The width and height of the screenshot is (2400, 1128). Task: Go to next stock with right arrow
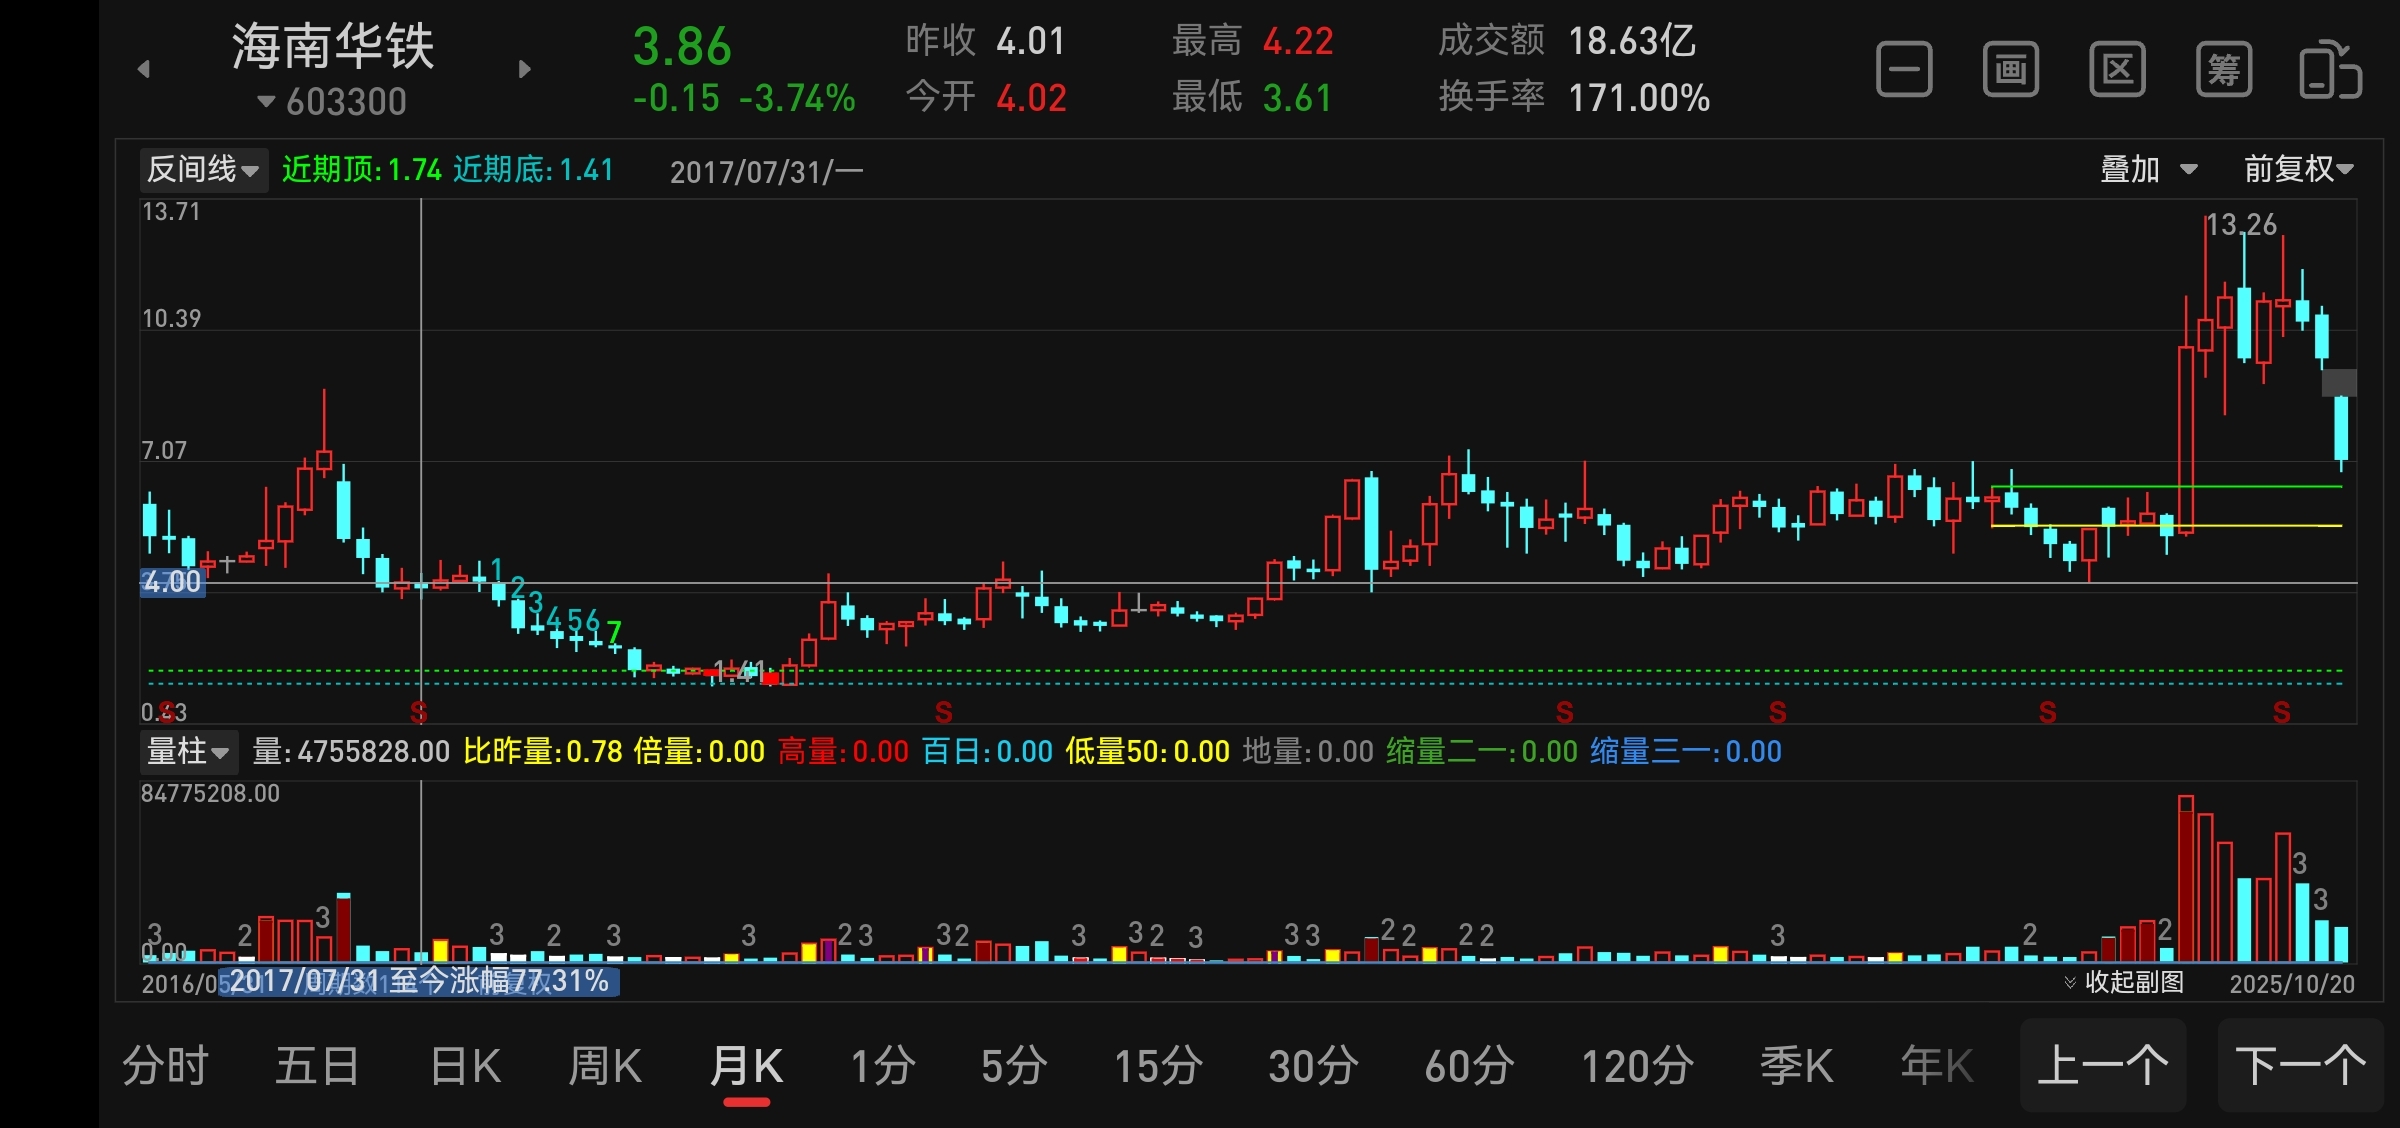pyautogui.click(x=525, y=69)
